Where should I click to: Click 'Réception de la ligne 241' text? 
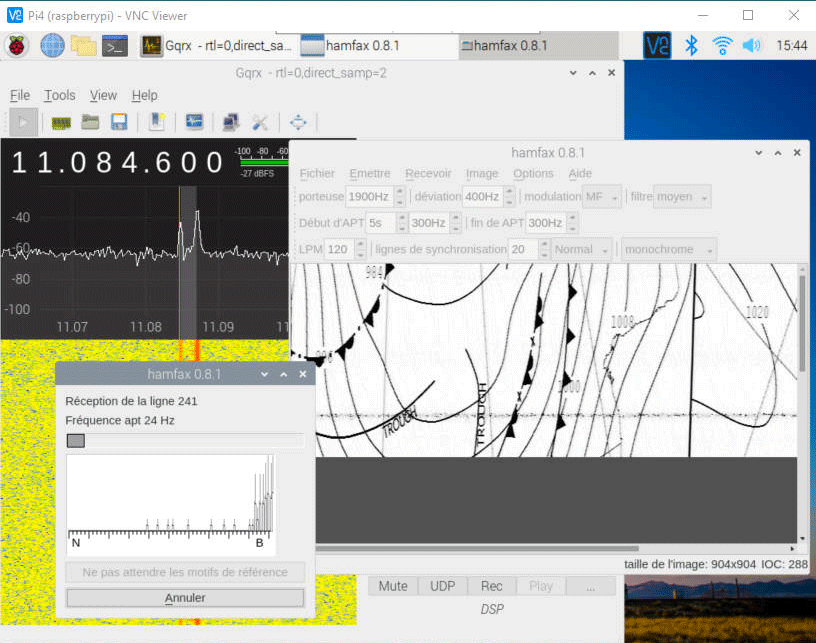(x=131, y=401)
